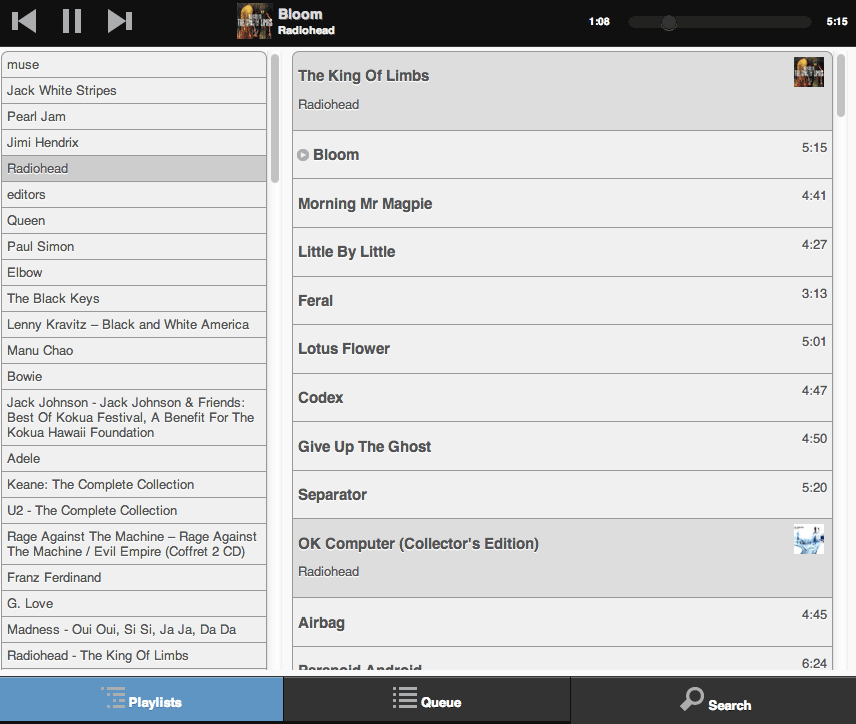Image resolution: width=856 pixels, height=724 pixels.
Task: Click the playback progress slider handle
Action: pos(669,22)
